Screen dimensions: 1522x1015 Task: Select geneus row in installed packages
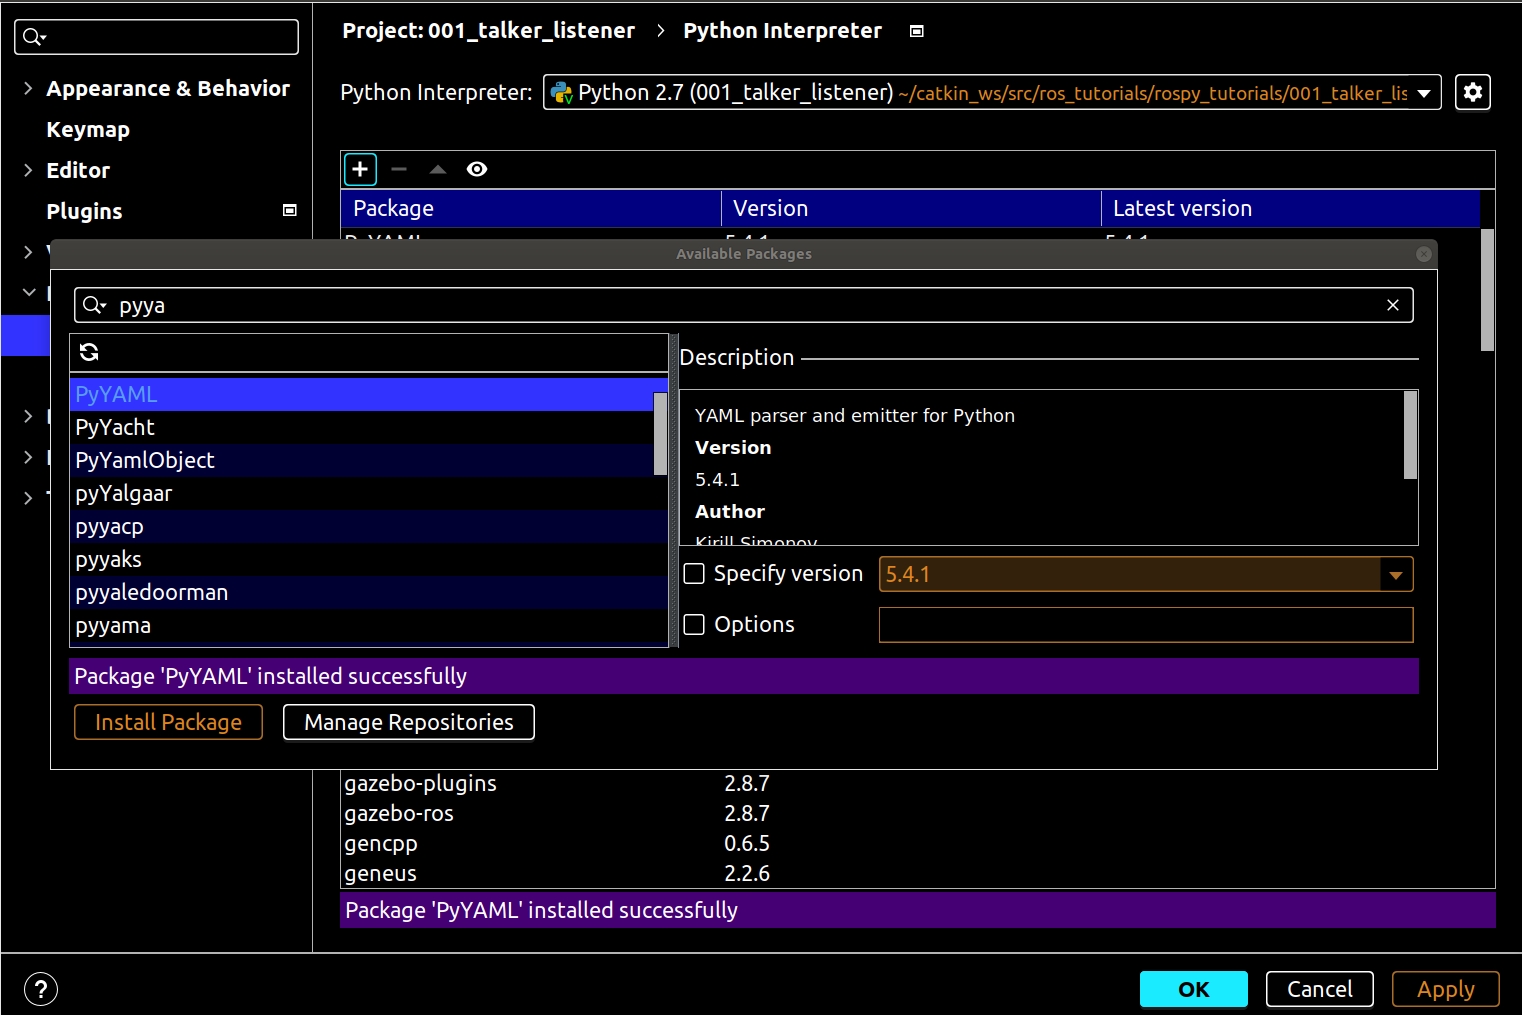[910, 873]
